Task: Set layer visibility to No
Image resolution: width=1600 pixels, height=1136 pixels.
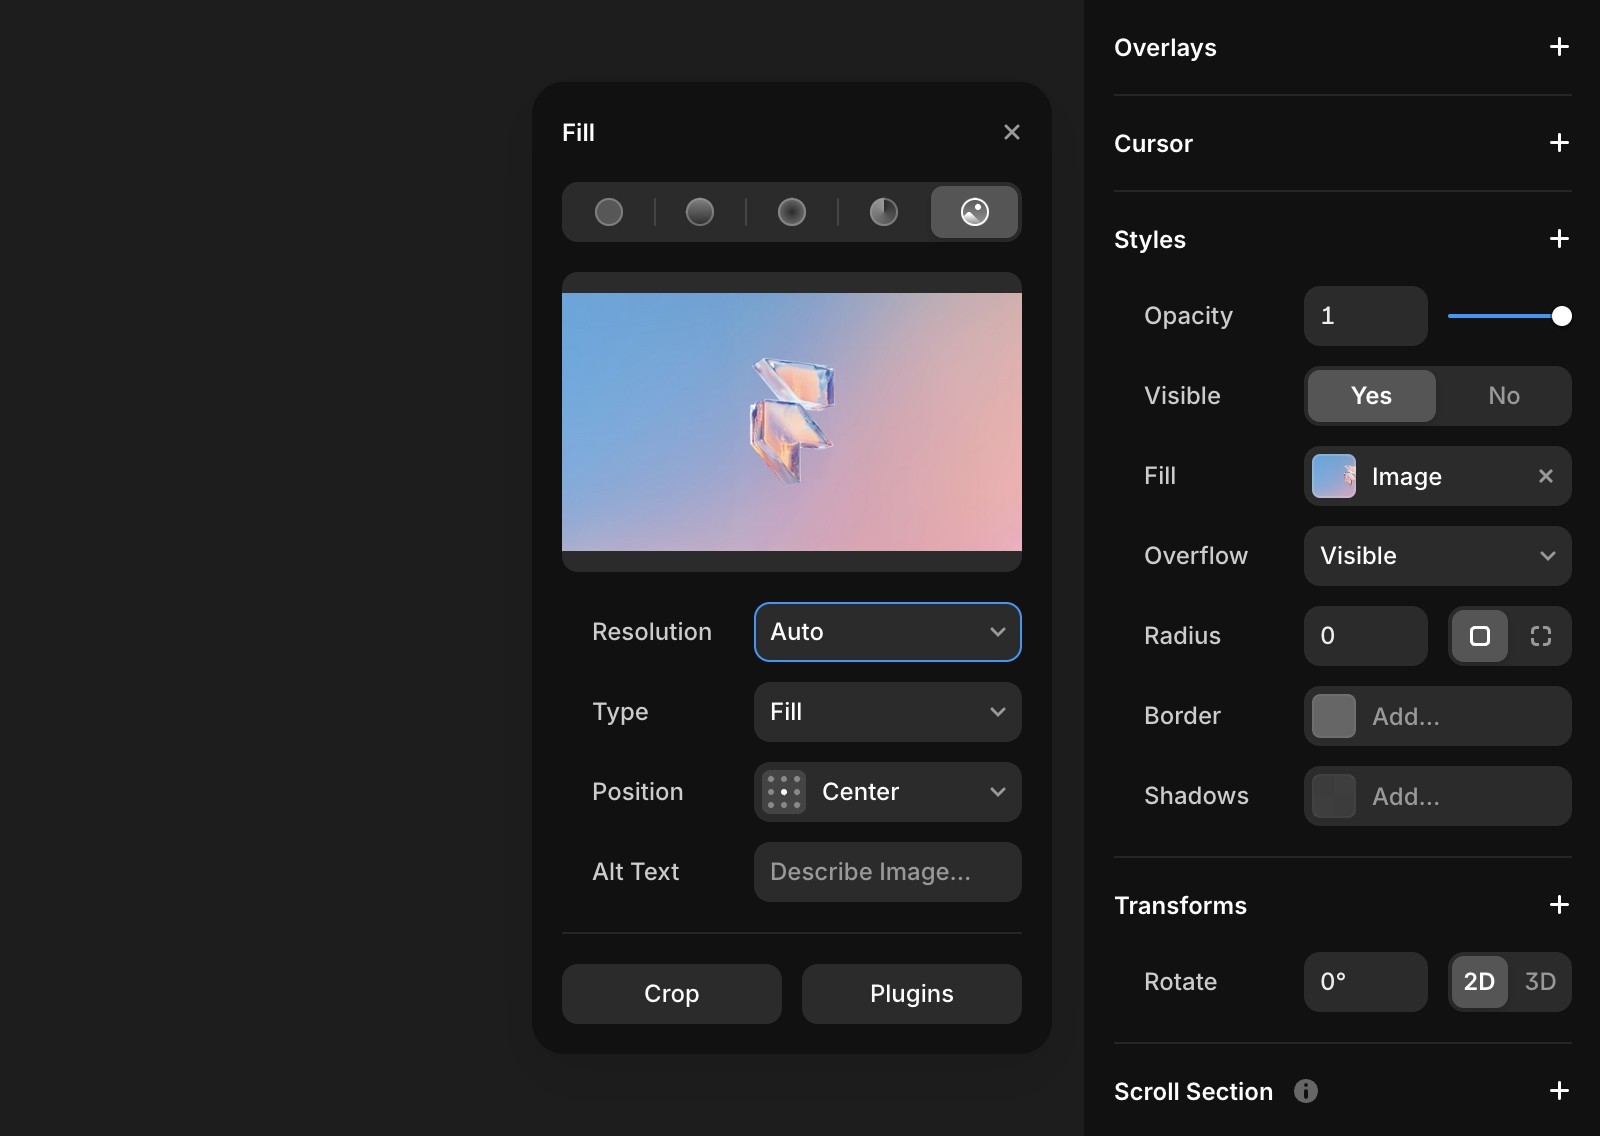Action: pyautogui.click(x=1503, y=396)
